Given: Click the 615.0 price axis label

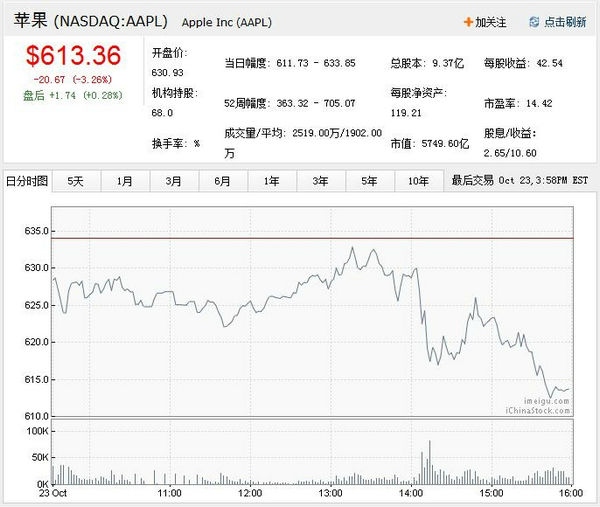Looking at the screenshot, I should click(x=36, y=379).
